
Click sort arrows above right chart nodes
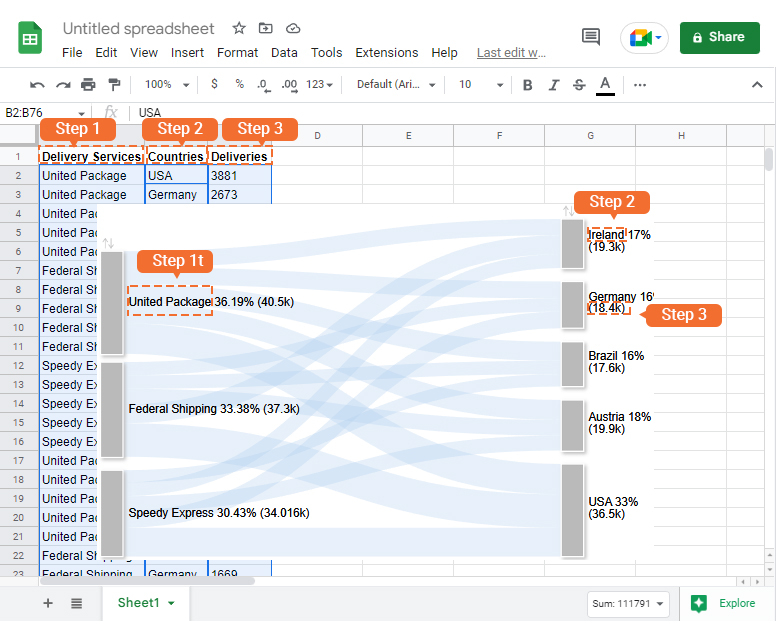pyautogui.click(x=568, y=211)
